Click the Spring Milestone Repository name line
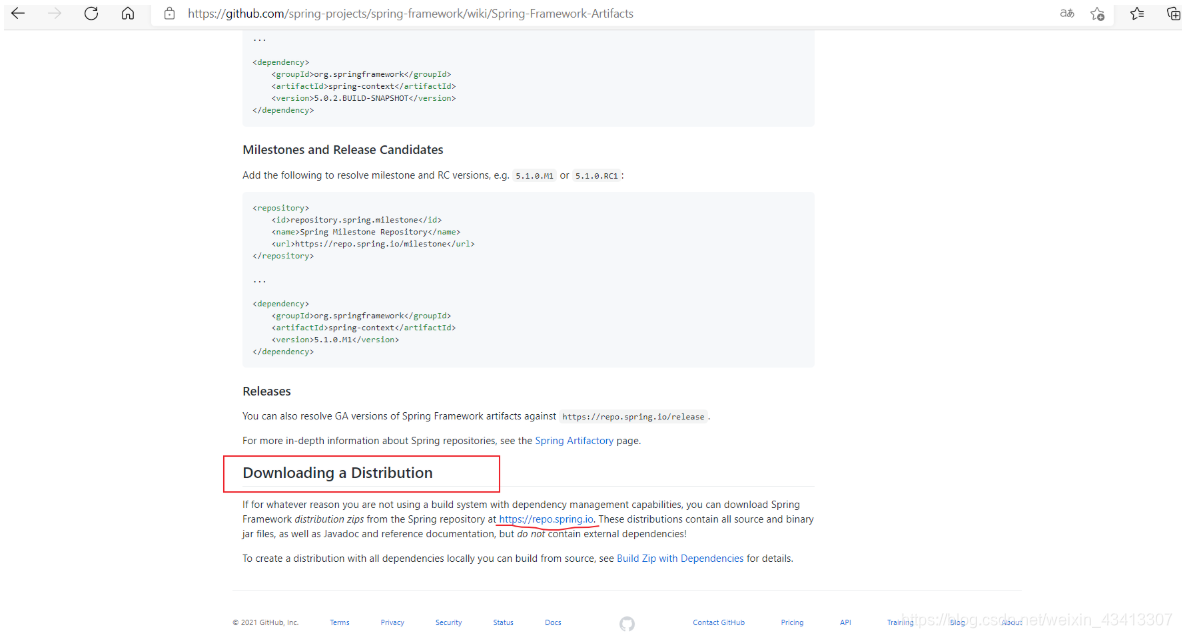The width and height of the screenshot is (1182, 638). (x=366, y=232)
